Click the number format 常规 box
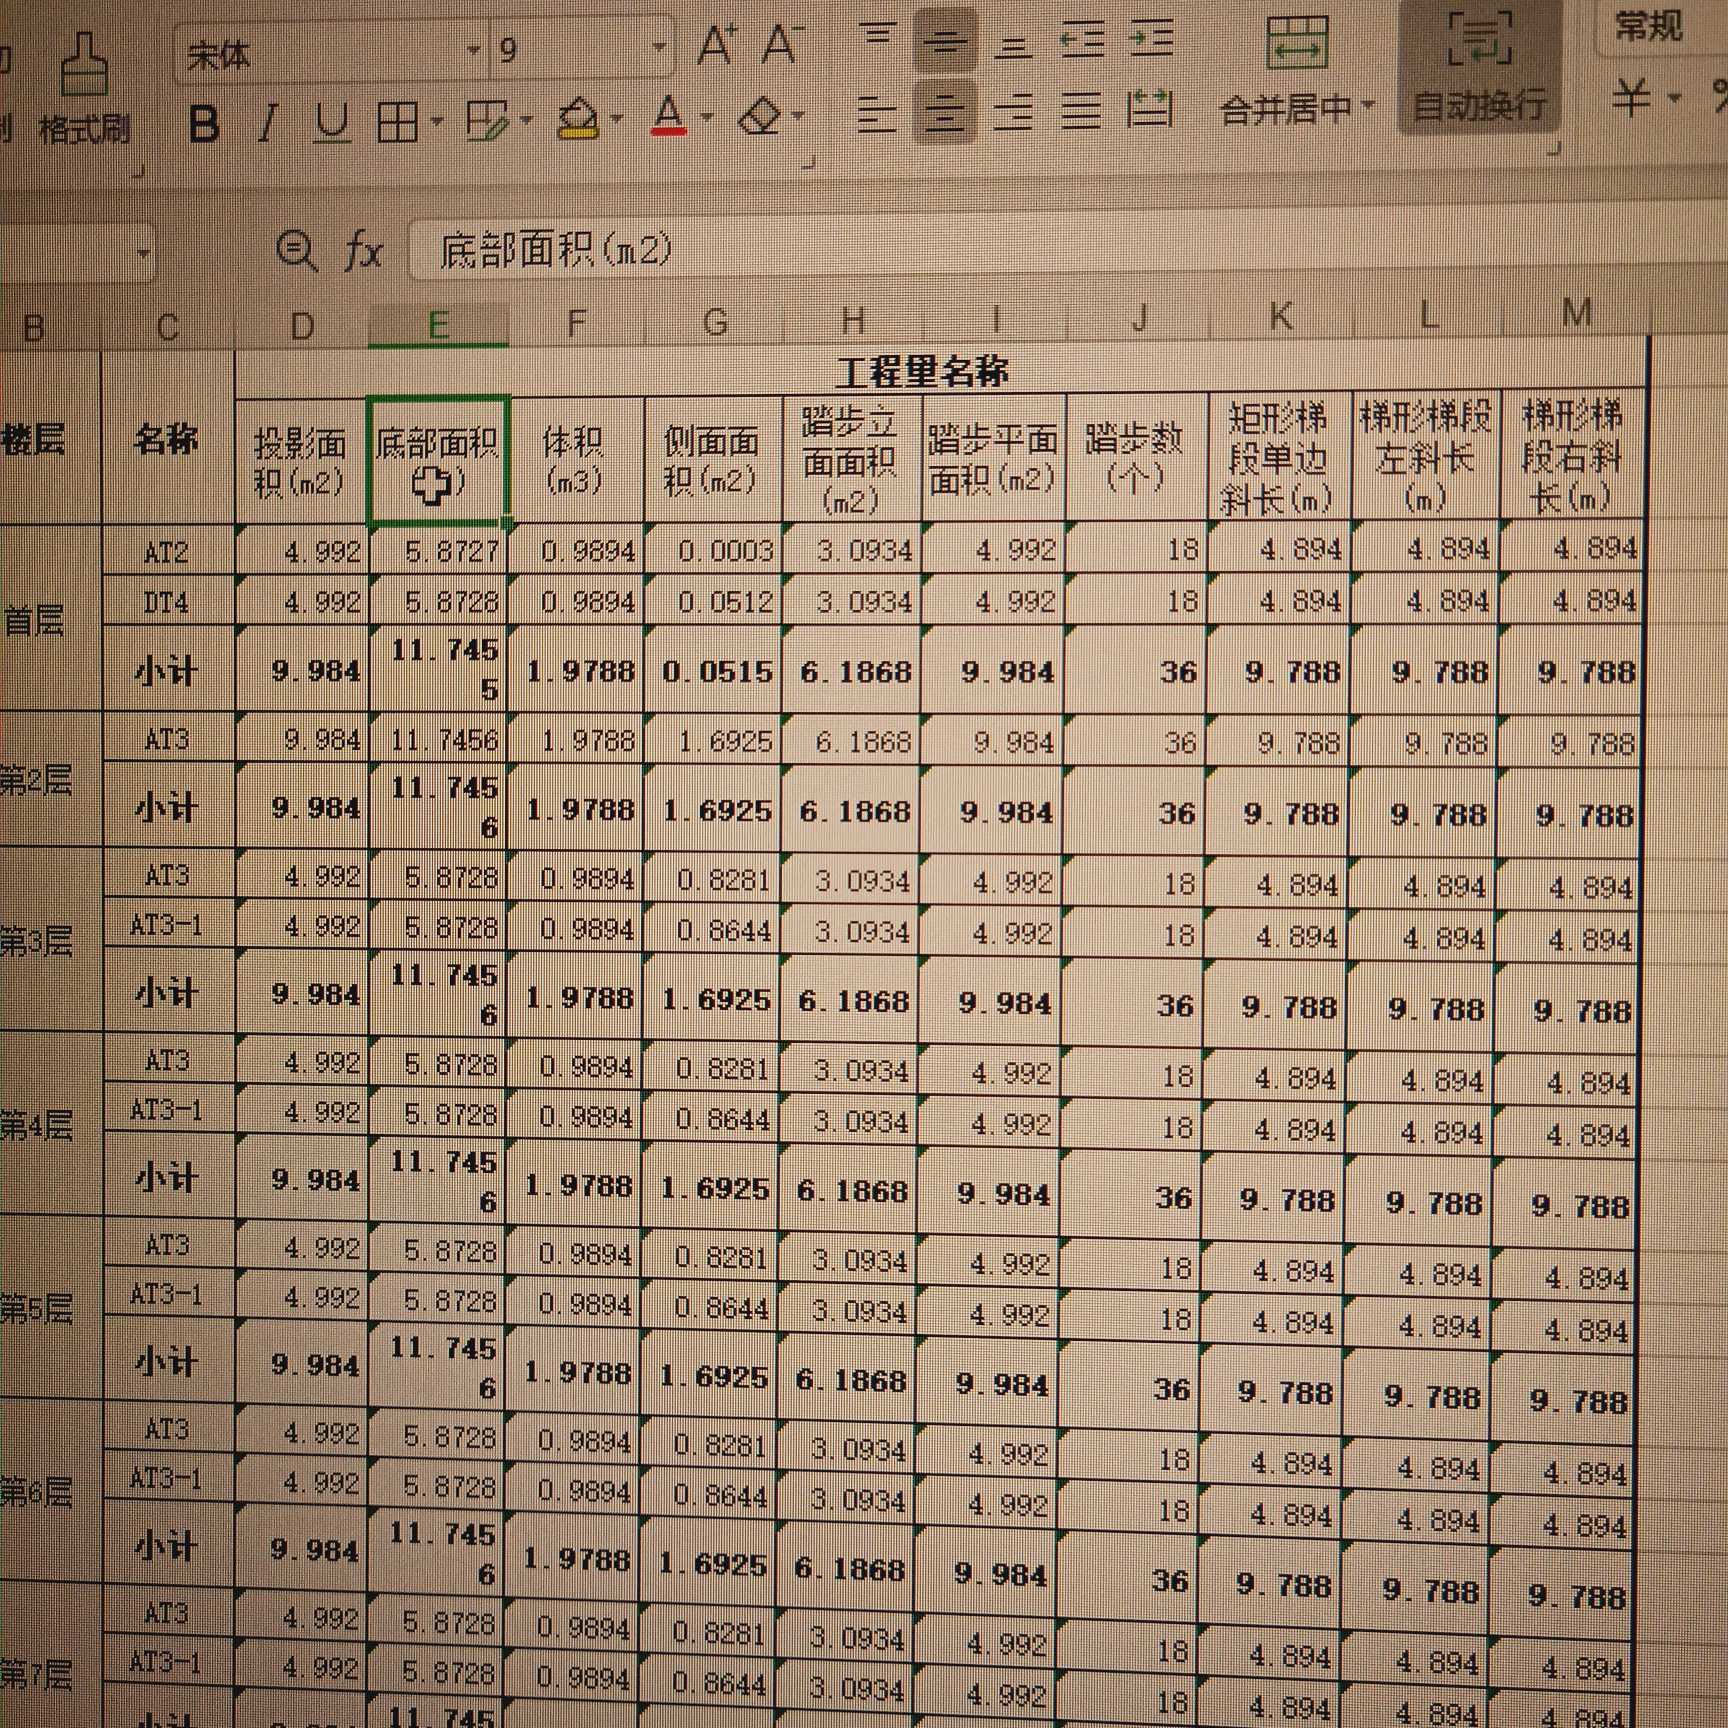The height and width of the screenshot is (1728, 1728). 1660,28
